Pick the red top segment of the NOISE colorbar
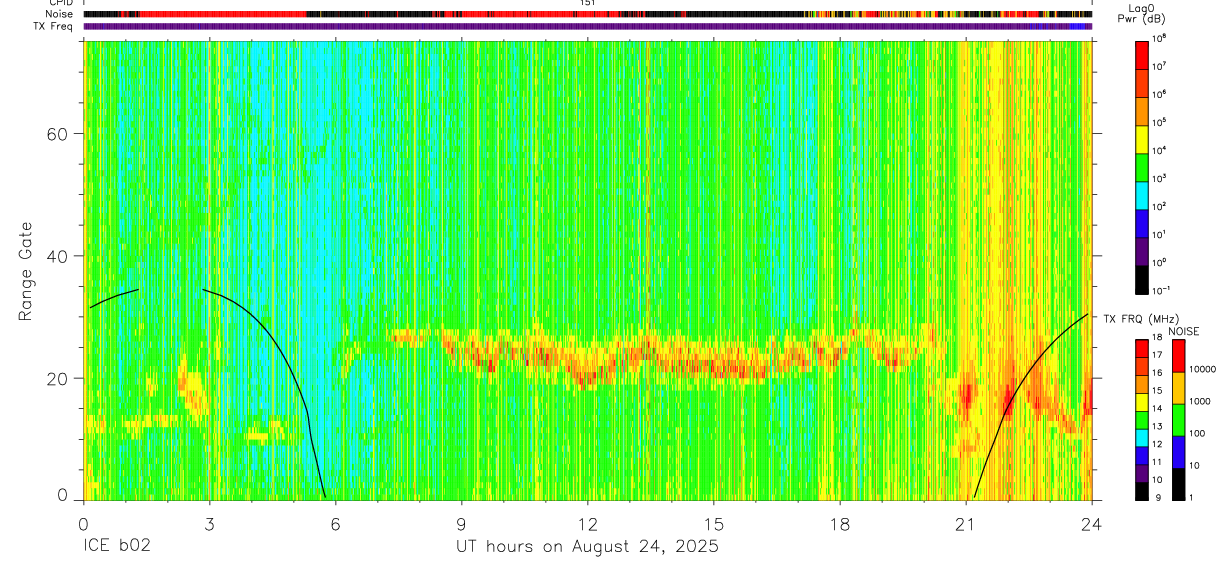Screen dimensions: 1228x567 point(1178,356)
